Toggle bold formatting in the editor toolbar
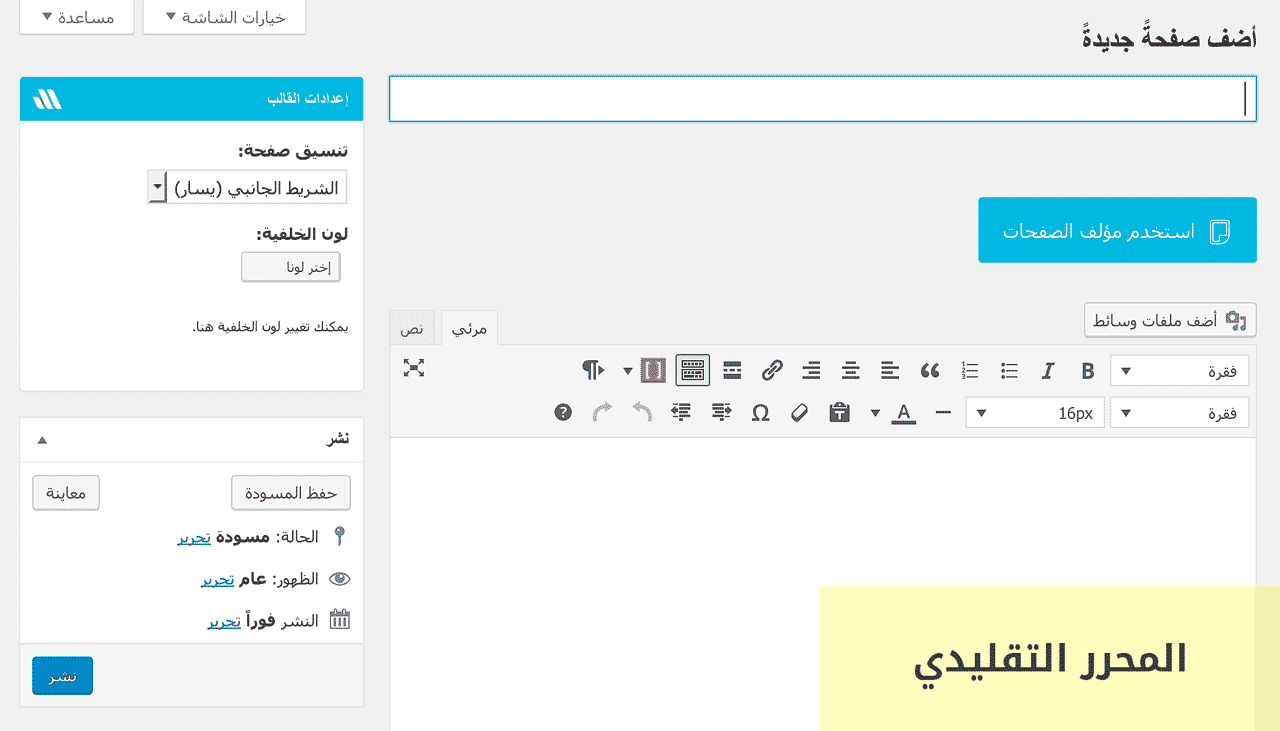Screen dimensions: 1280x731 [1088, 371]
